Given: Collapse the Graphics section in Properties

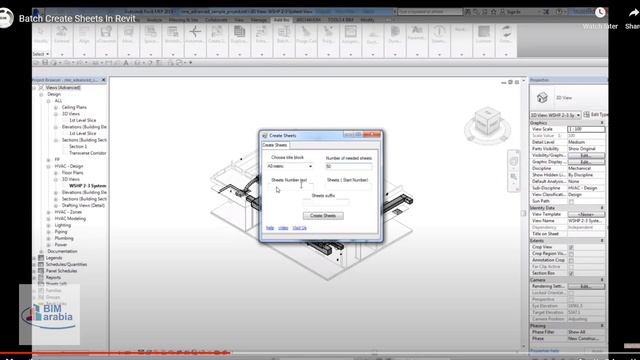Looking at the screenshot, I should pos(602,122).
